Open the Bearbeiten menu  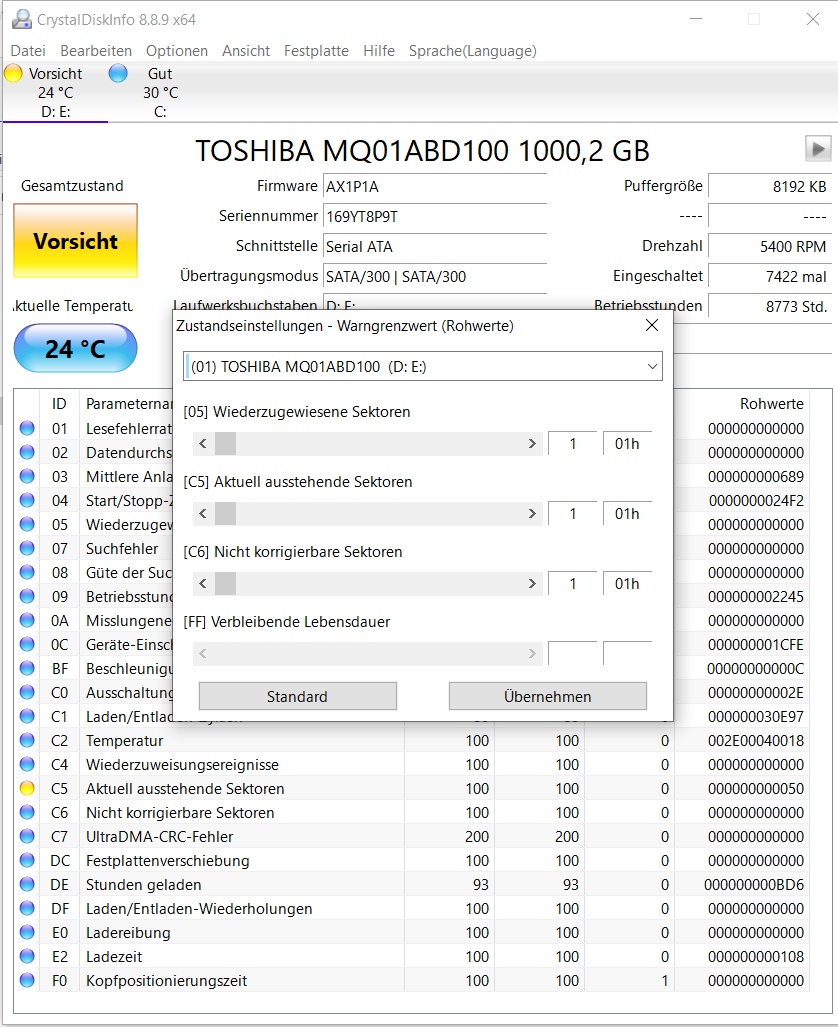(x=96, y=51)
